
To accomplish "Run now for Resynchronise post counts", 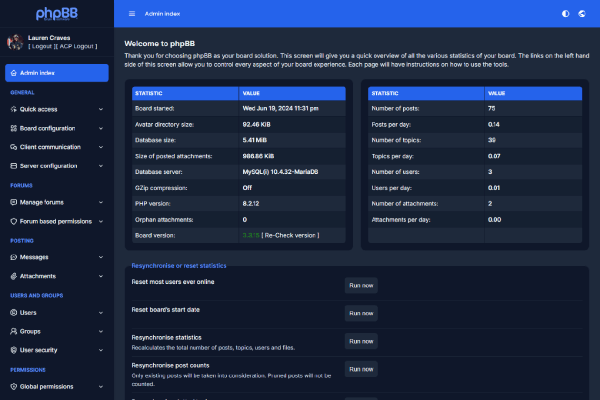I will point(361,369).
